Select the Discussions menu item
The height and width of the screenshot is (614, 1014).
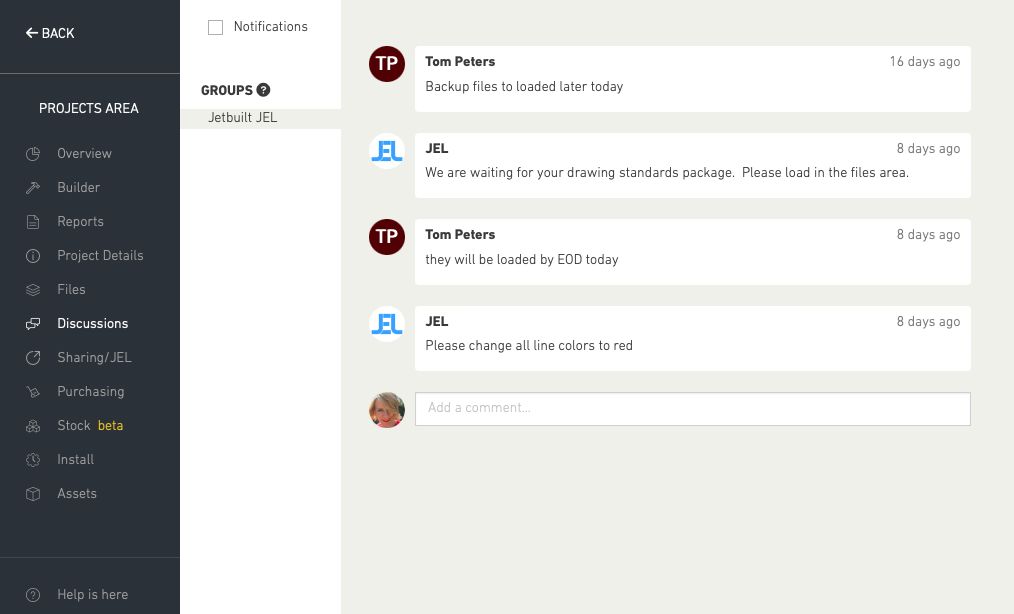pos(92,323)
